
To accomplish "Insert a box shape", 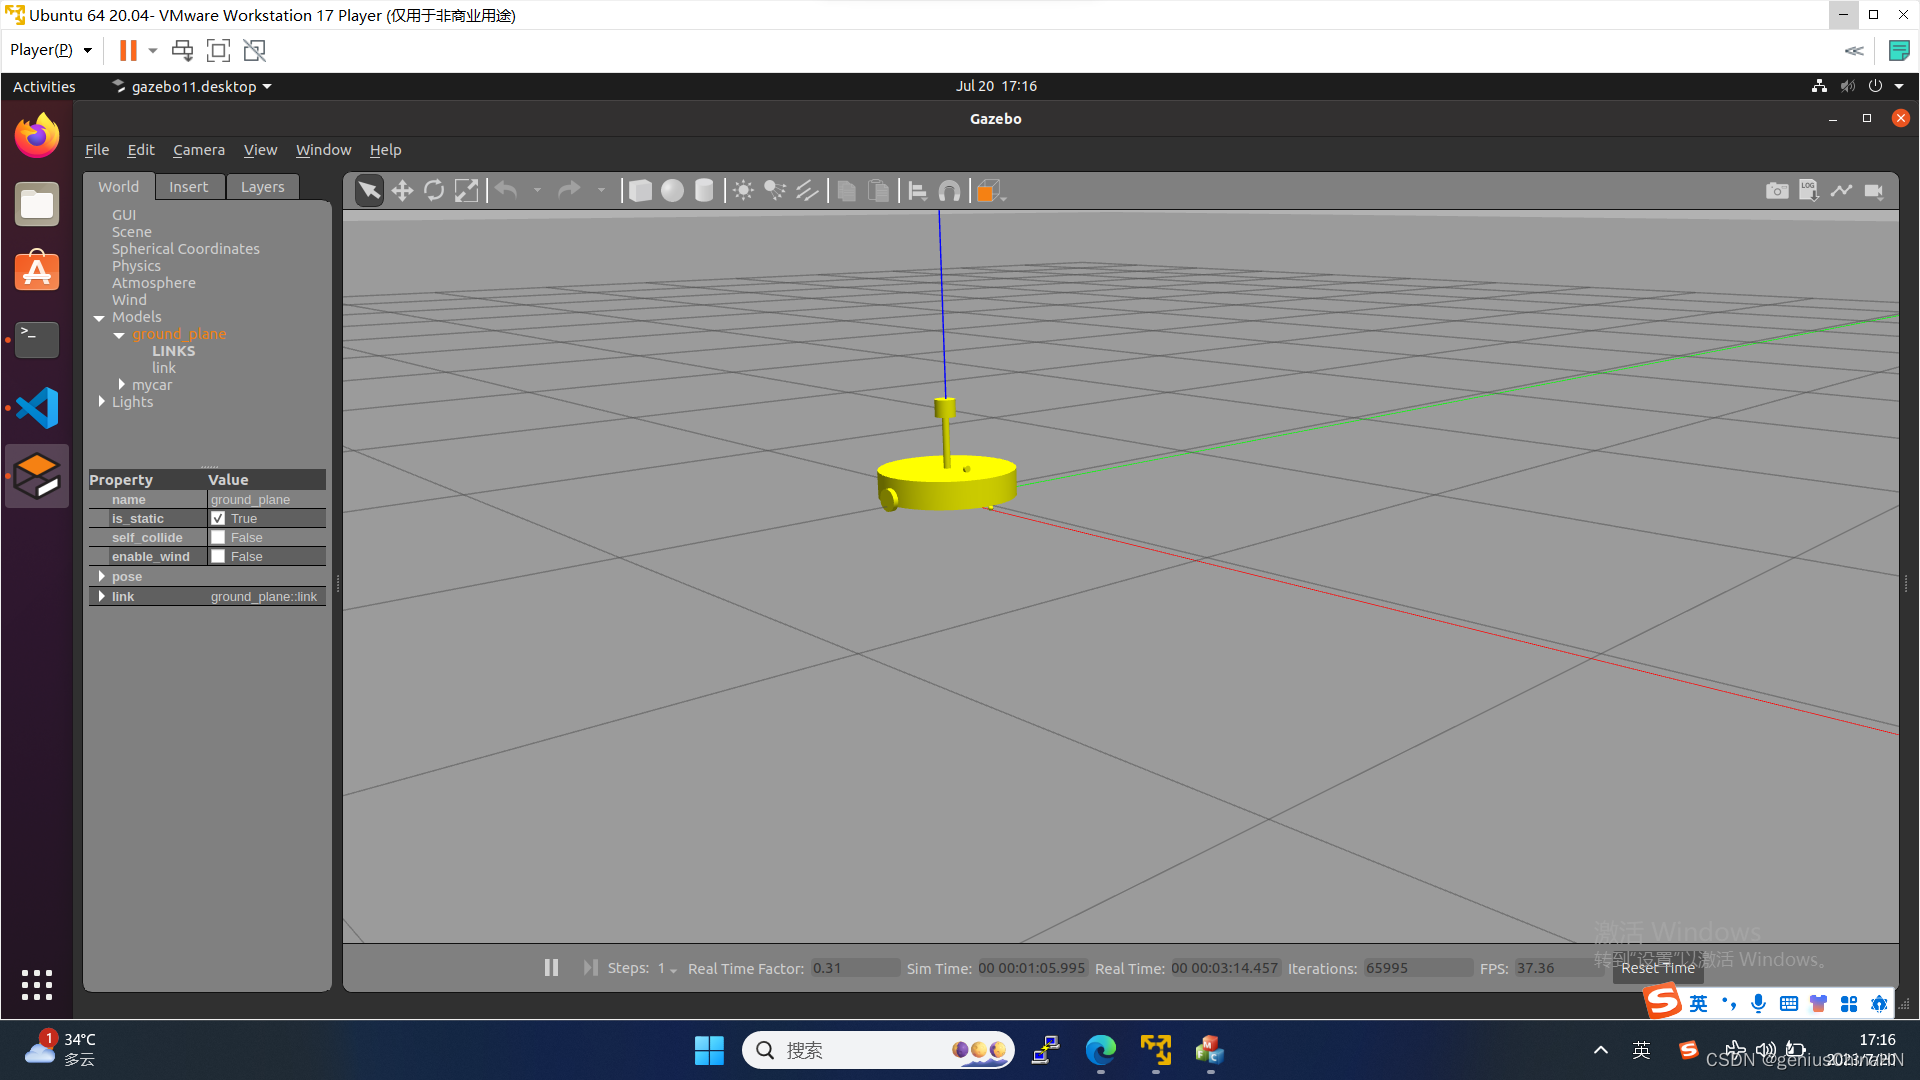I will click(x=640, y=190).
